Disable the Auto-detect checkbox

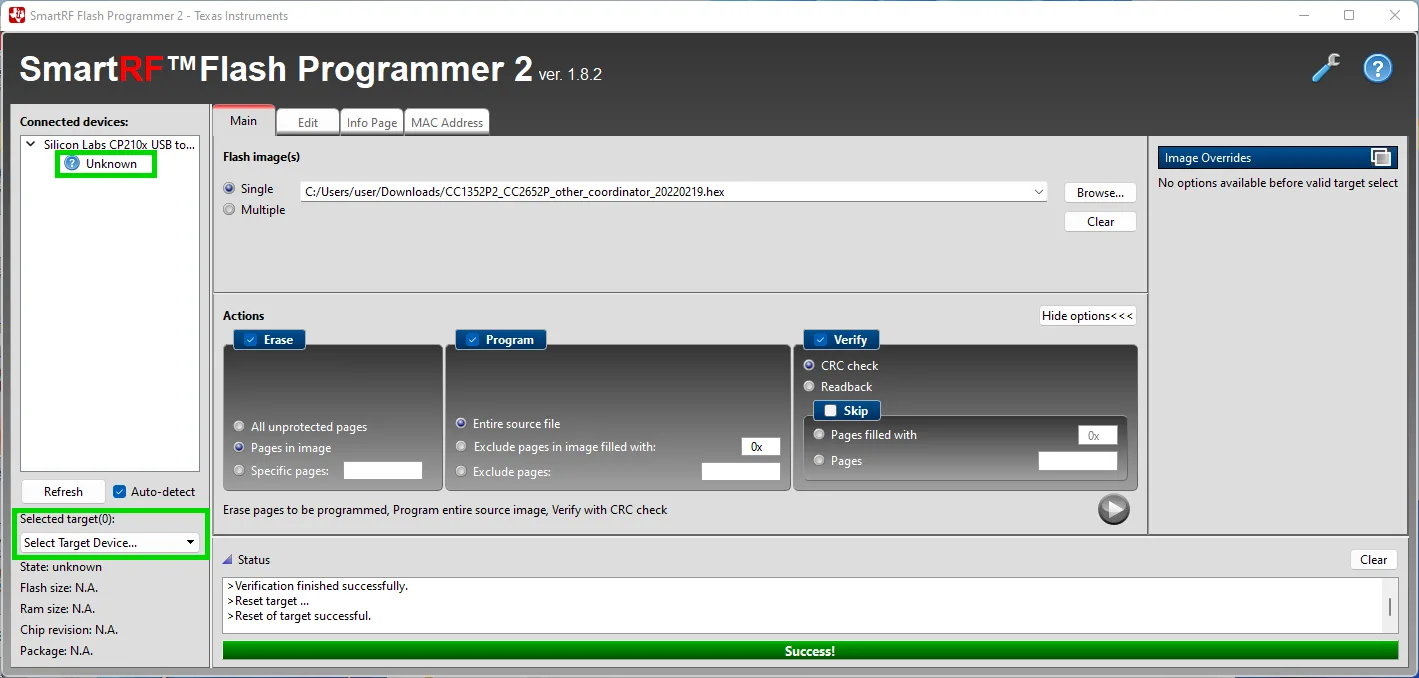click(120, 492)
